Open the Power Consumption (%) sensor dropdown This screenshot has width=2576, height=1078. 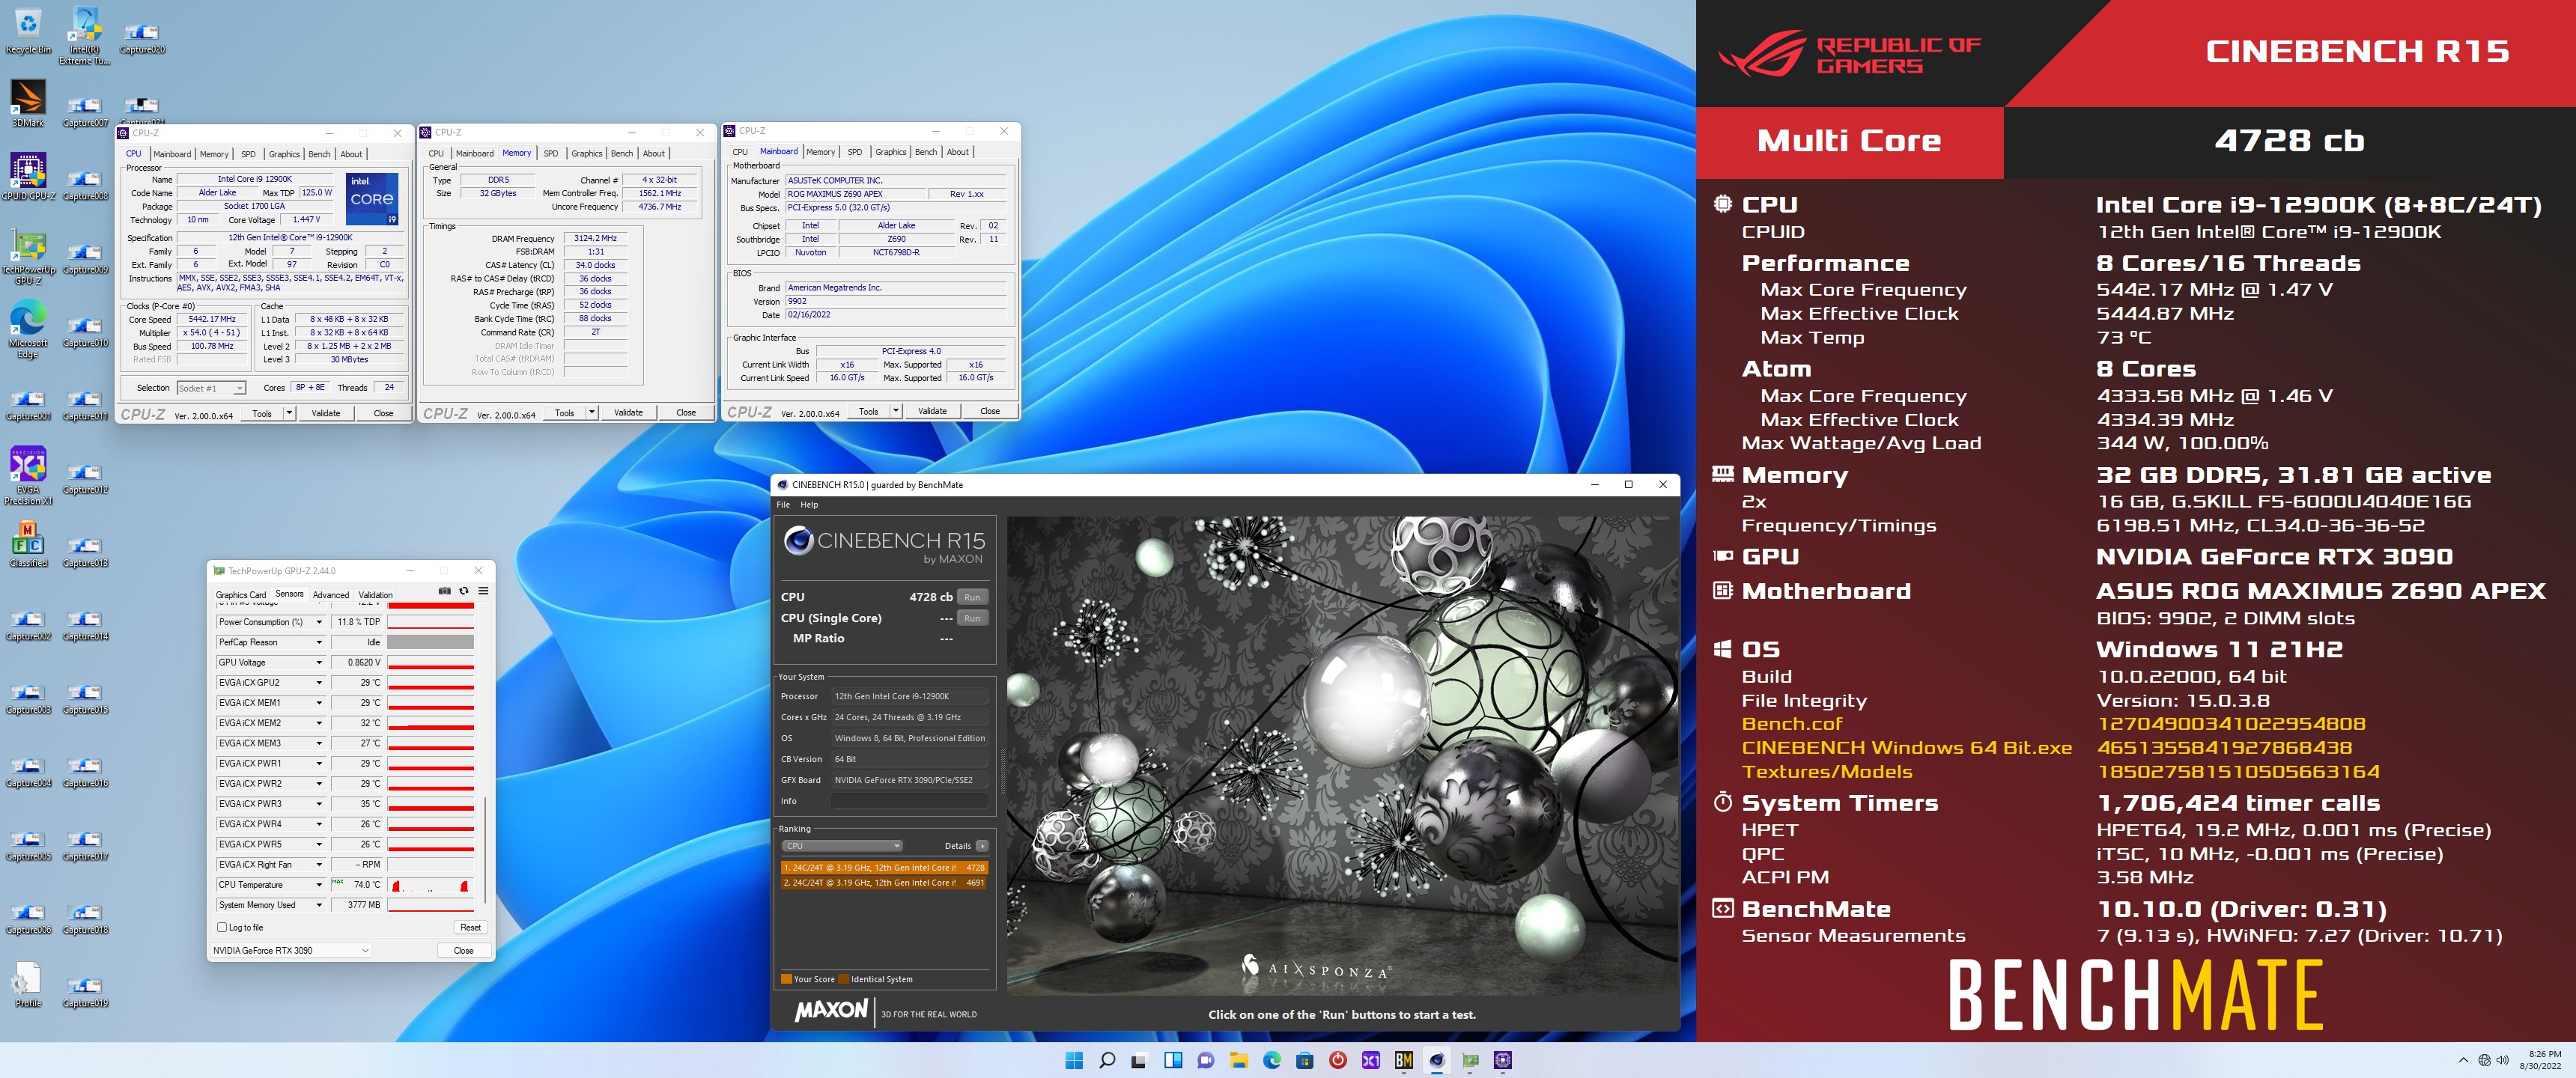point(319,622)
